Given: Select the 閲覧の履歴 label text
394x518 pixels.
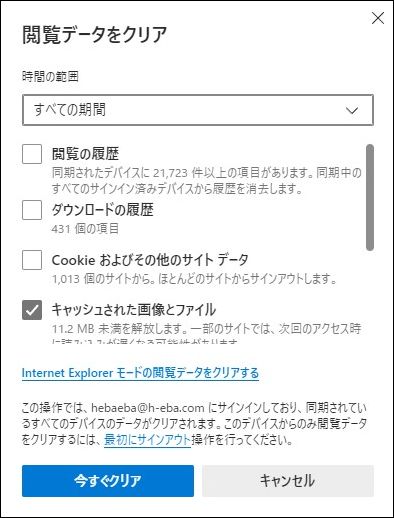Looking at the screenshot, I should (85, 154).
